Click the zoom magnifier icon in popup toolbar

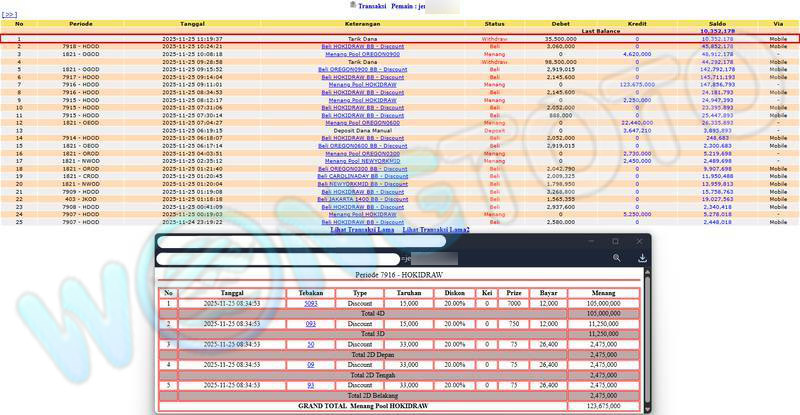(x=617, y=258)
